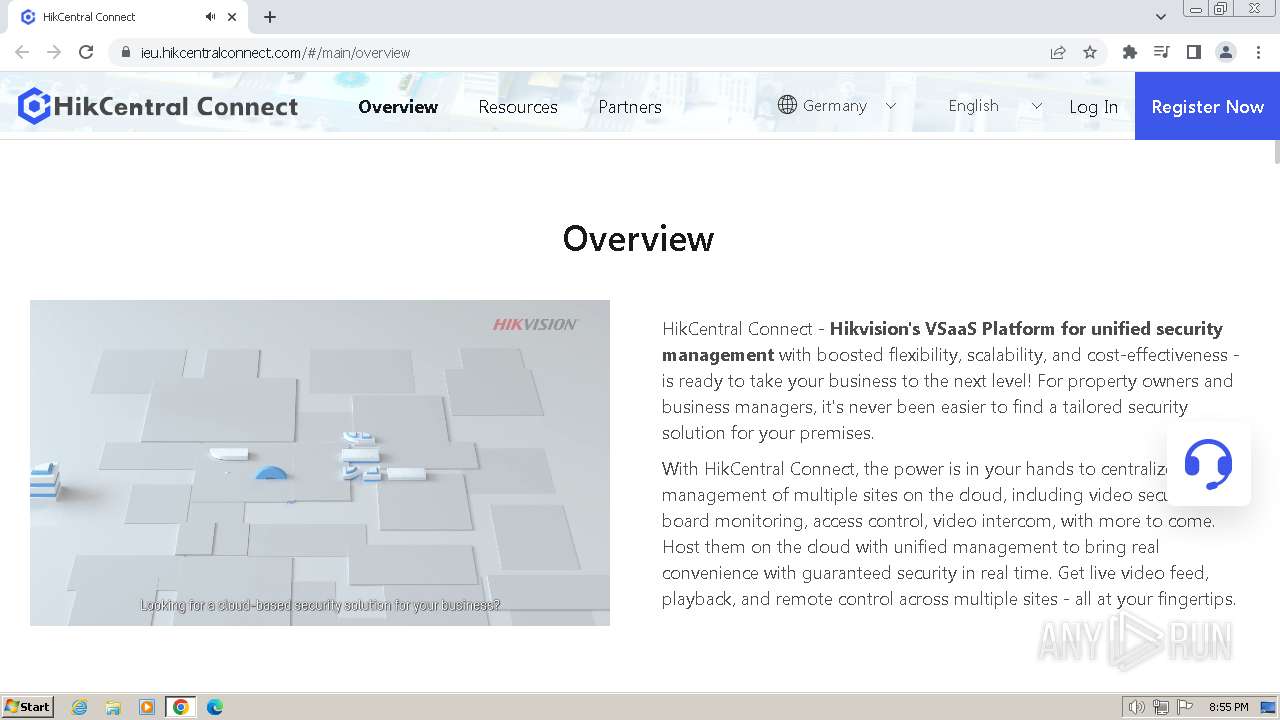Image resolution: width=1280 pixels, height=720 pixels.
Task: Switch to Chrome in taskbar
Action: click(x=180, y=707)
